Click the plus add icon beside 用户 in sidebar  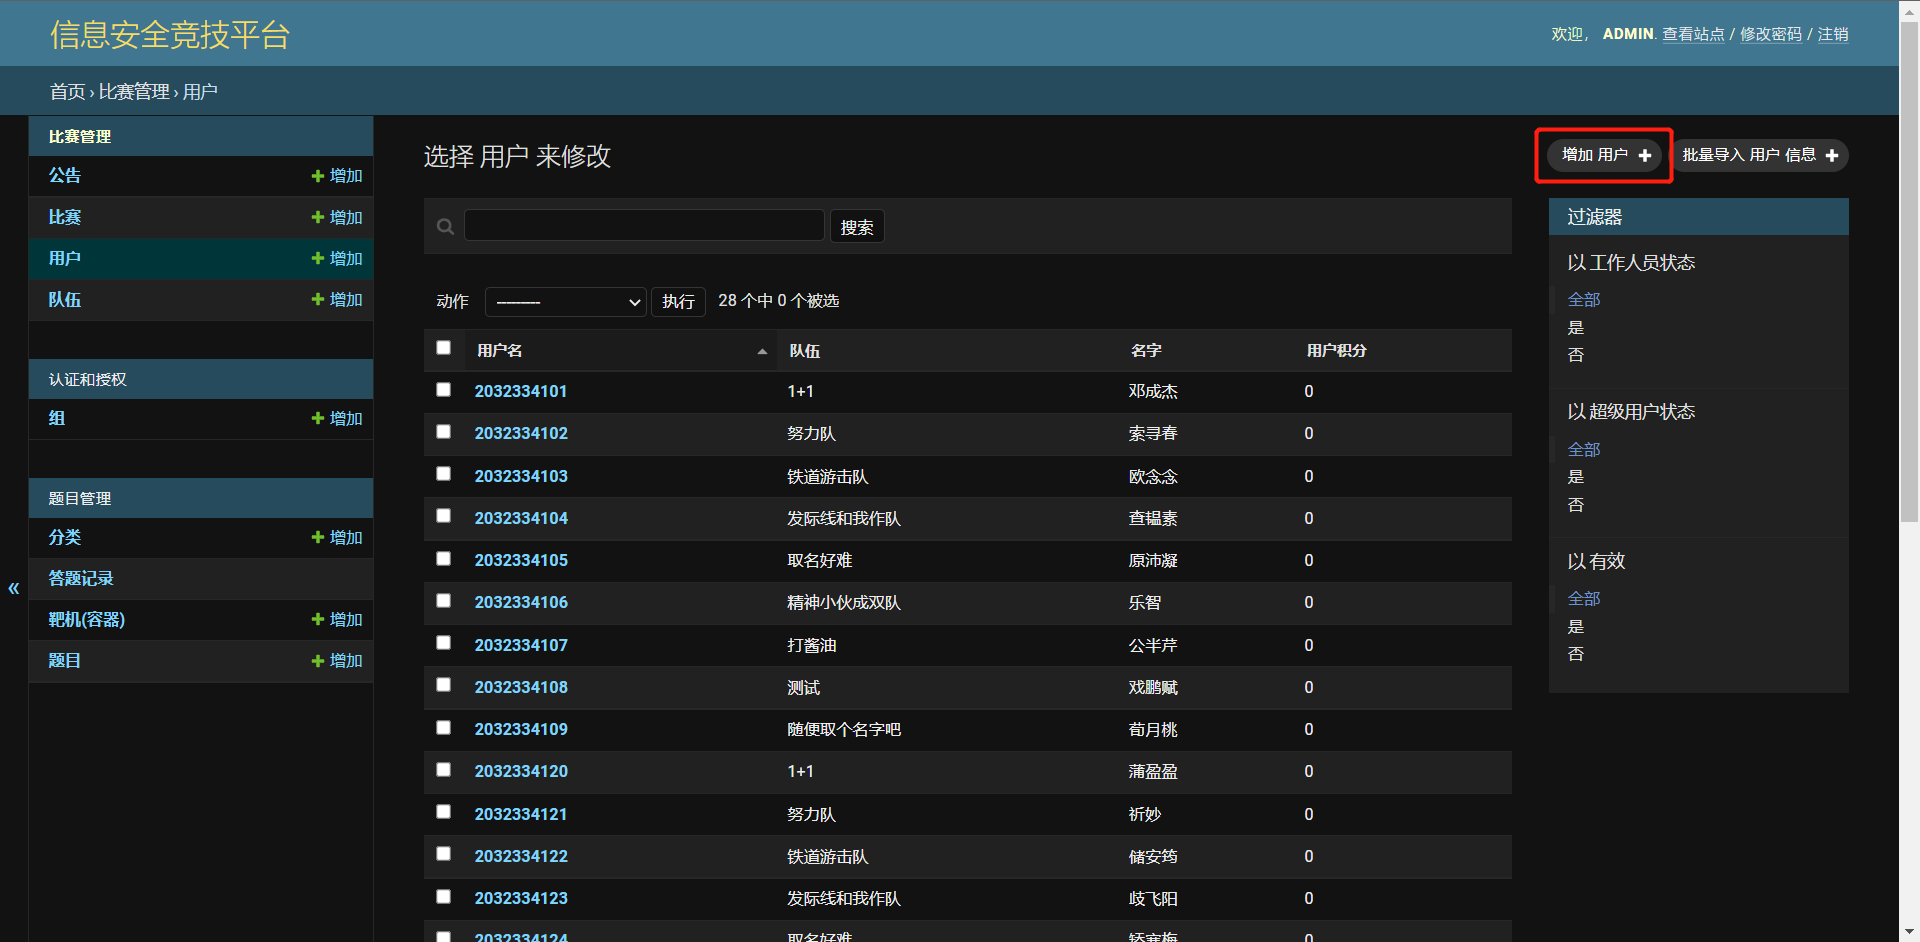(x=318, y=258)
